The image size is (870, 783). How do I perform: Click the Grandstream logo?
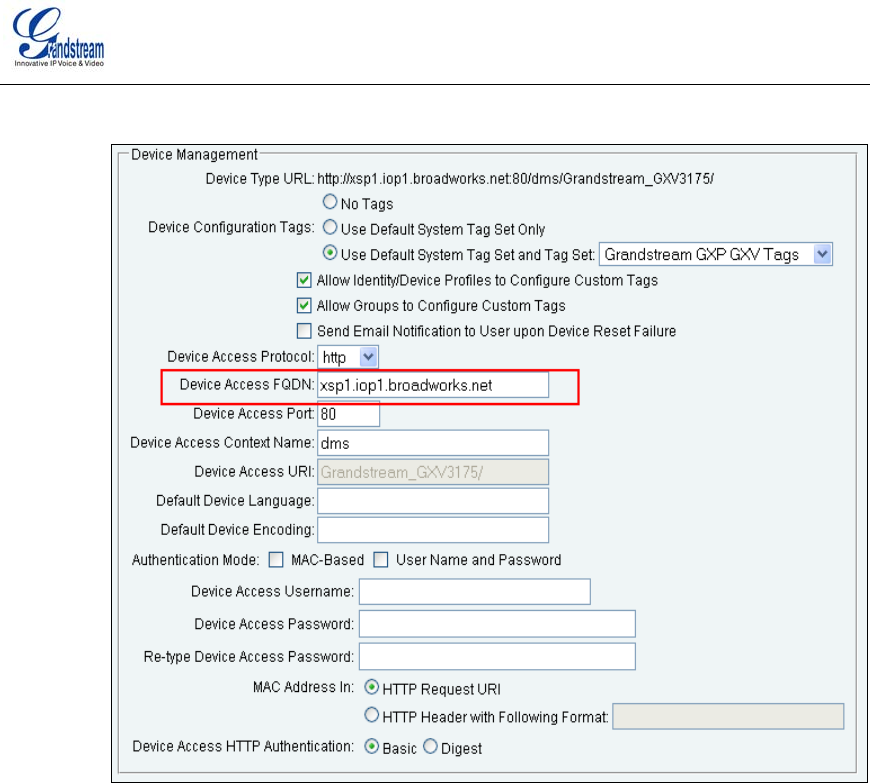tap(60, 40)
